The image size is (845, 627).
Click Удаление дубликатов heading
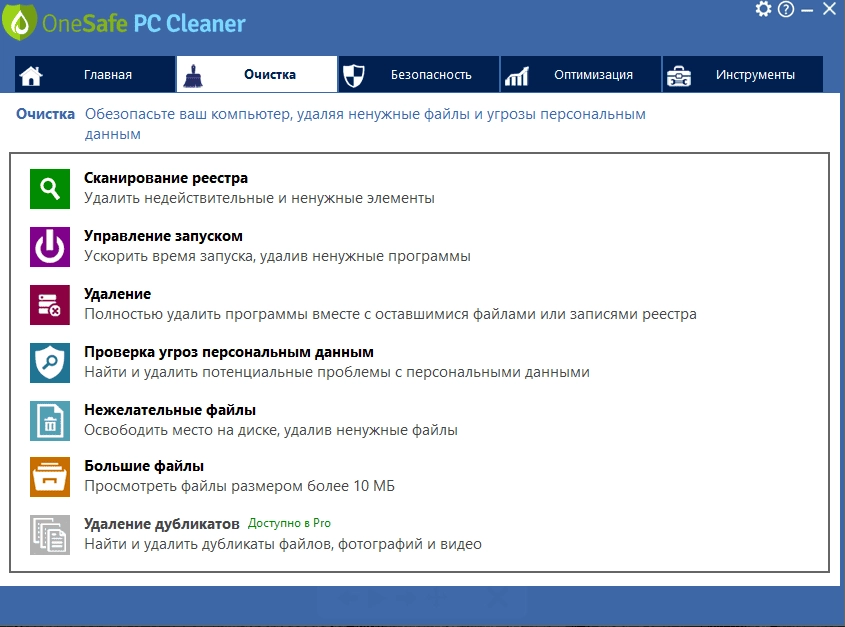click(x=162, y=524)
